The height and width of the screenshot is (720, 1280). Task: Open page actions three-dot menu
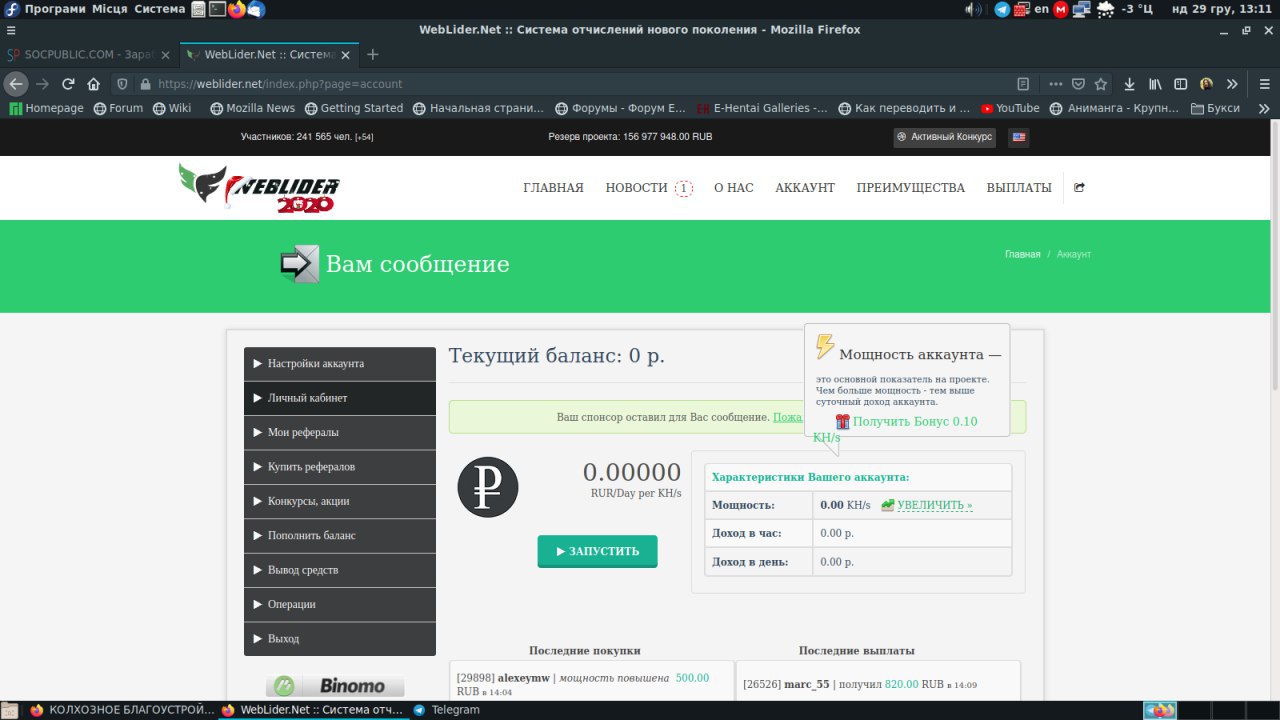(1056, 84)
